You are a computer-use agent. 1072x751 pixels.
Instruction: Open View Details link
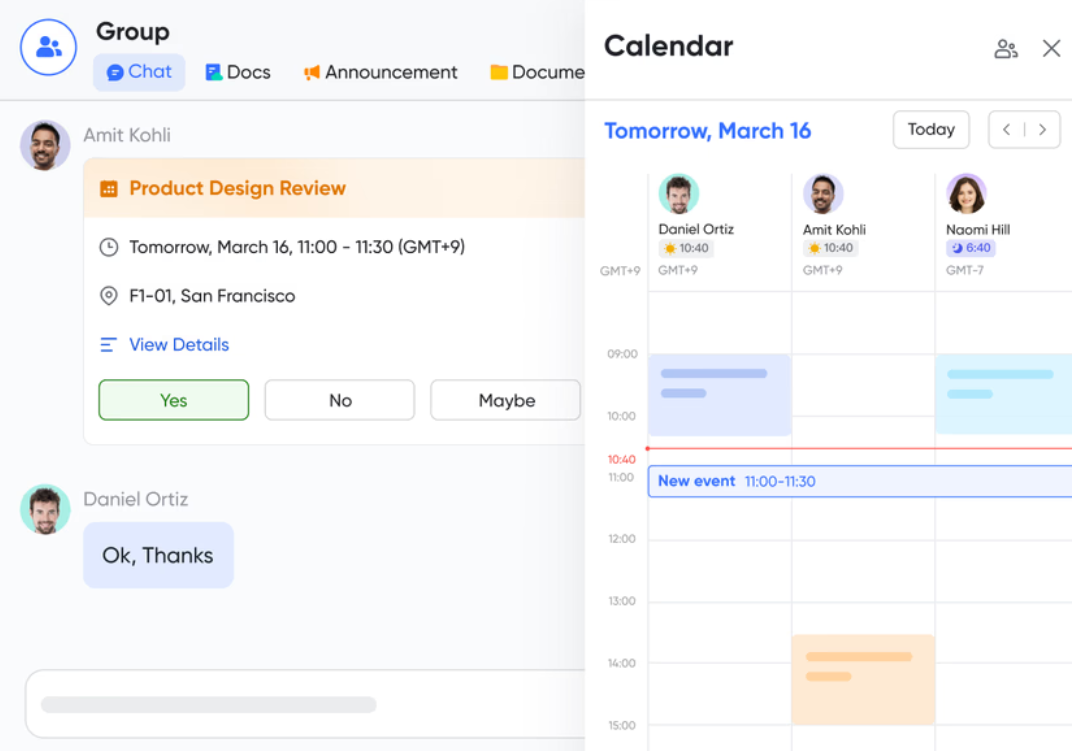click(x=179, y=344)
